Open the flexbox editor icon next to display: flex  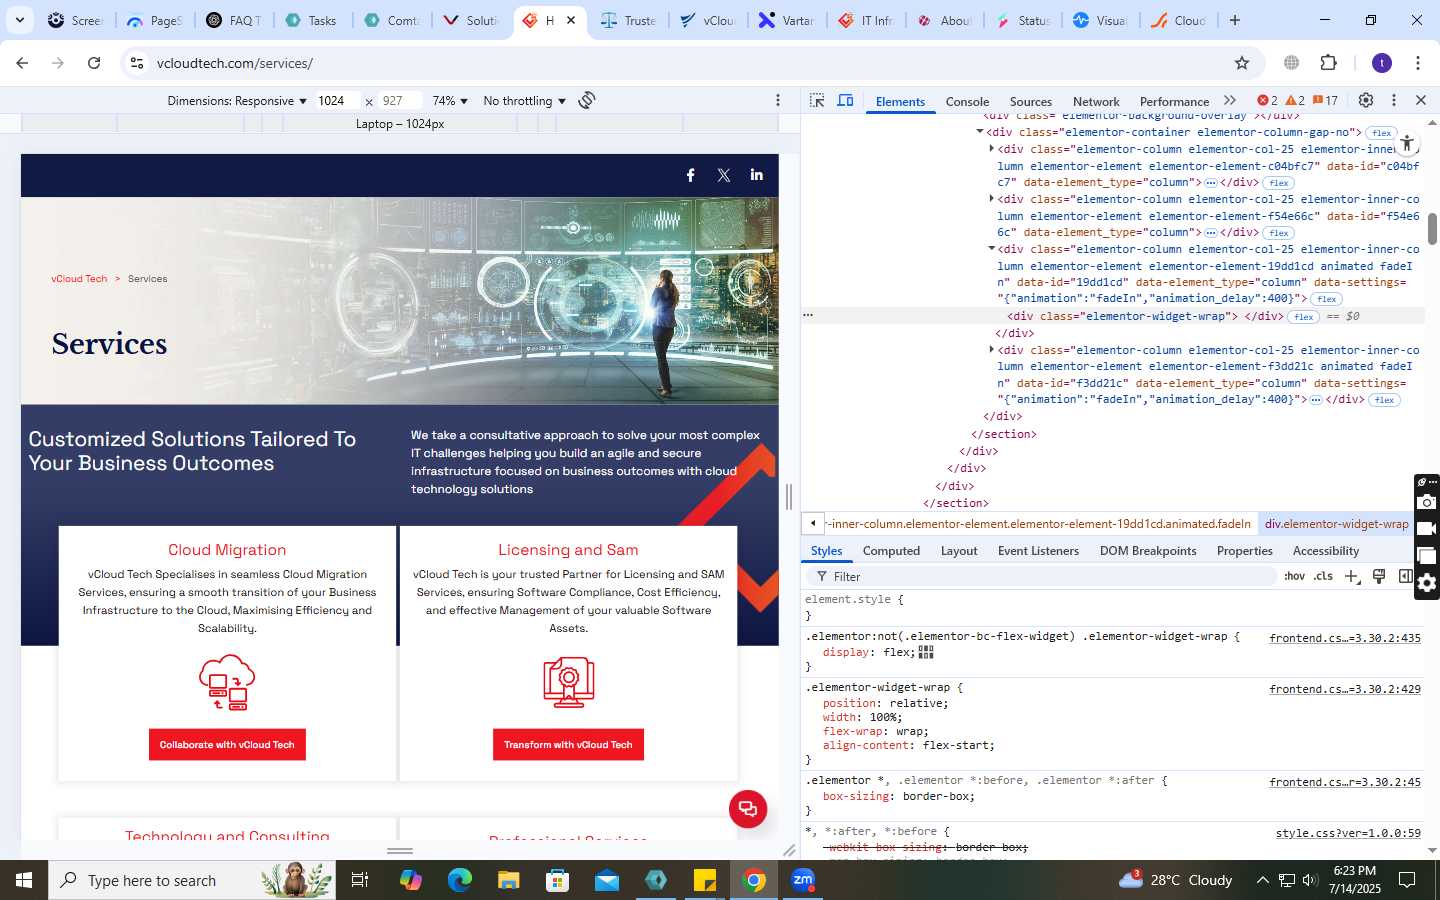(x=926, y=652)
